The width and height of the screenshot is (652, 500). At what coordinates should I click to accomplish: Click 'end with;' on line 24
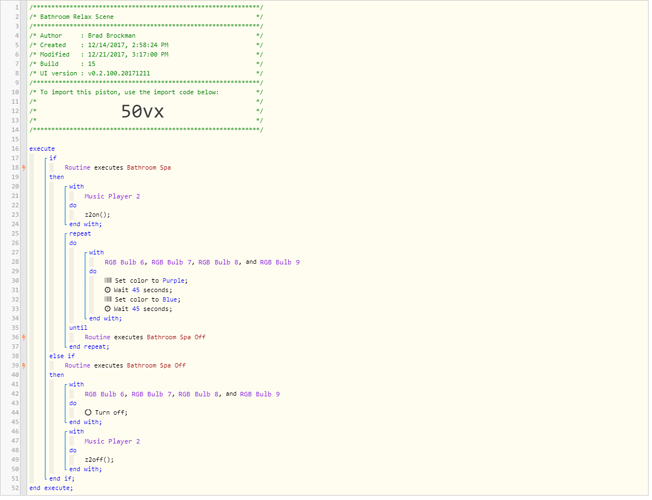[85, 224]
